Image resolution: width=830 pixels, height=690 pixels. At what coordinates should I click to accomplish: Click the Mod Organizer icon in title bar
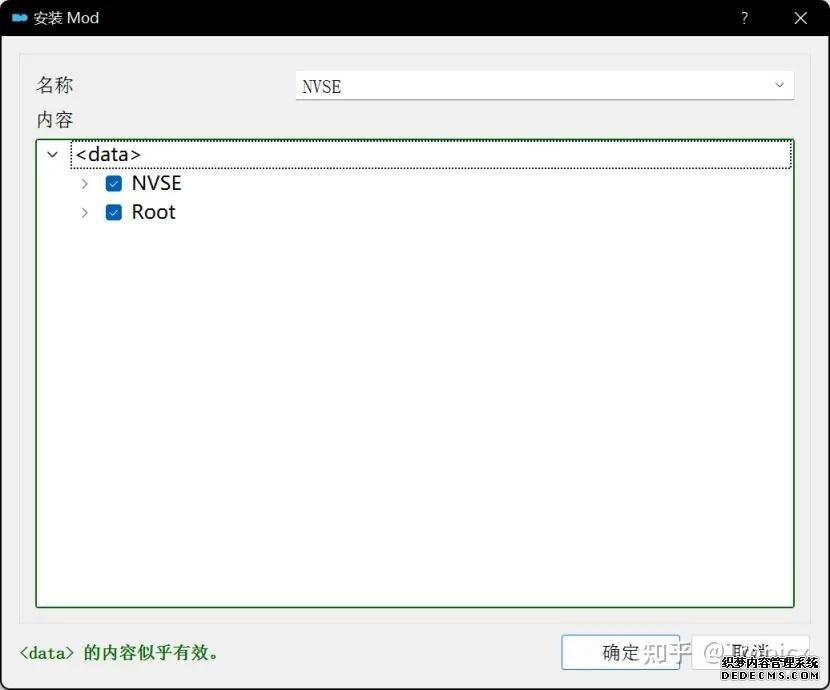coord(19,18)
